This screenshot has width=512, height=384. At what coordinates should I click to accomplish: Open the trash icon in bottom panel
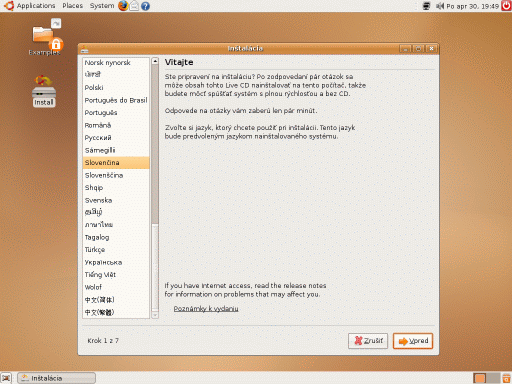[506, 378]
